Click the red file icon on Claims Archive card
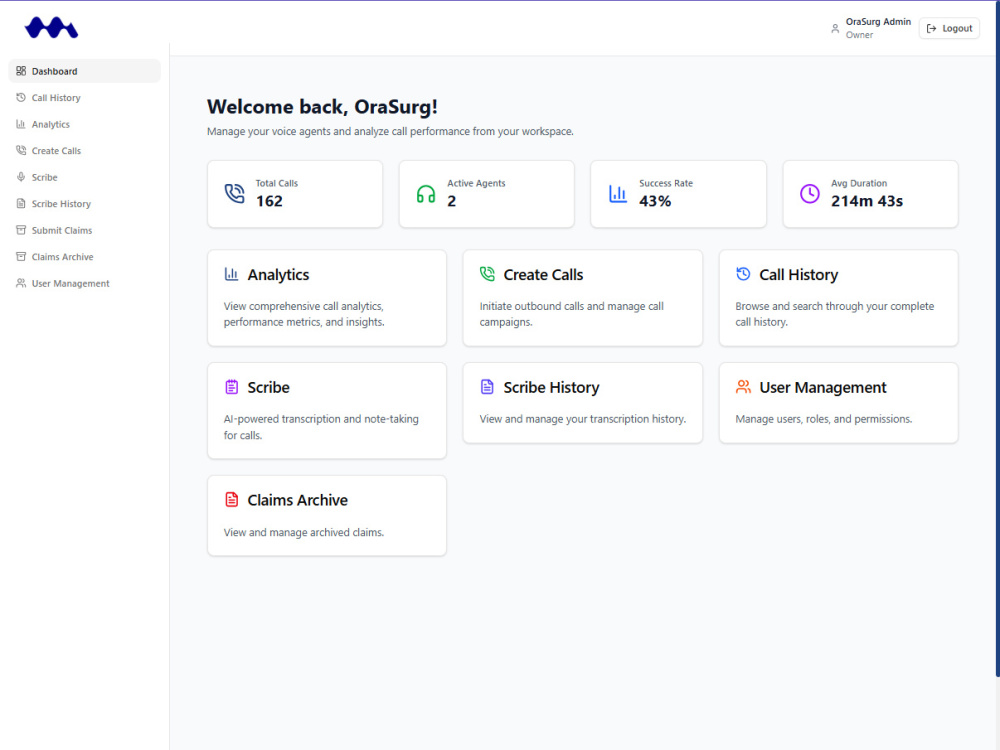 point(232,499)
